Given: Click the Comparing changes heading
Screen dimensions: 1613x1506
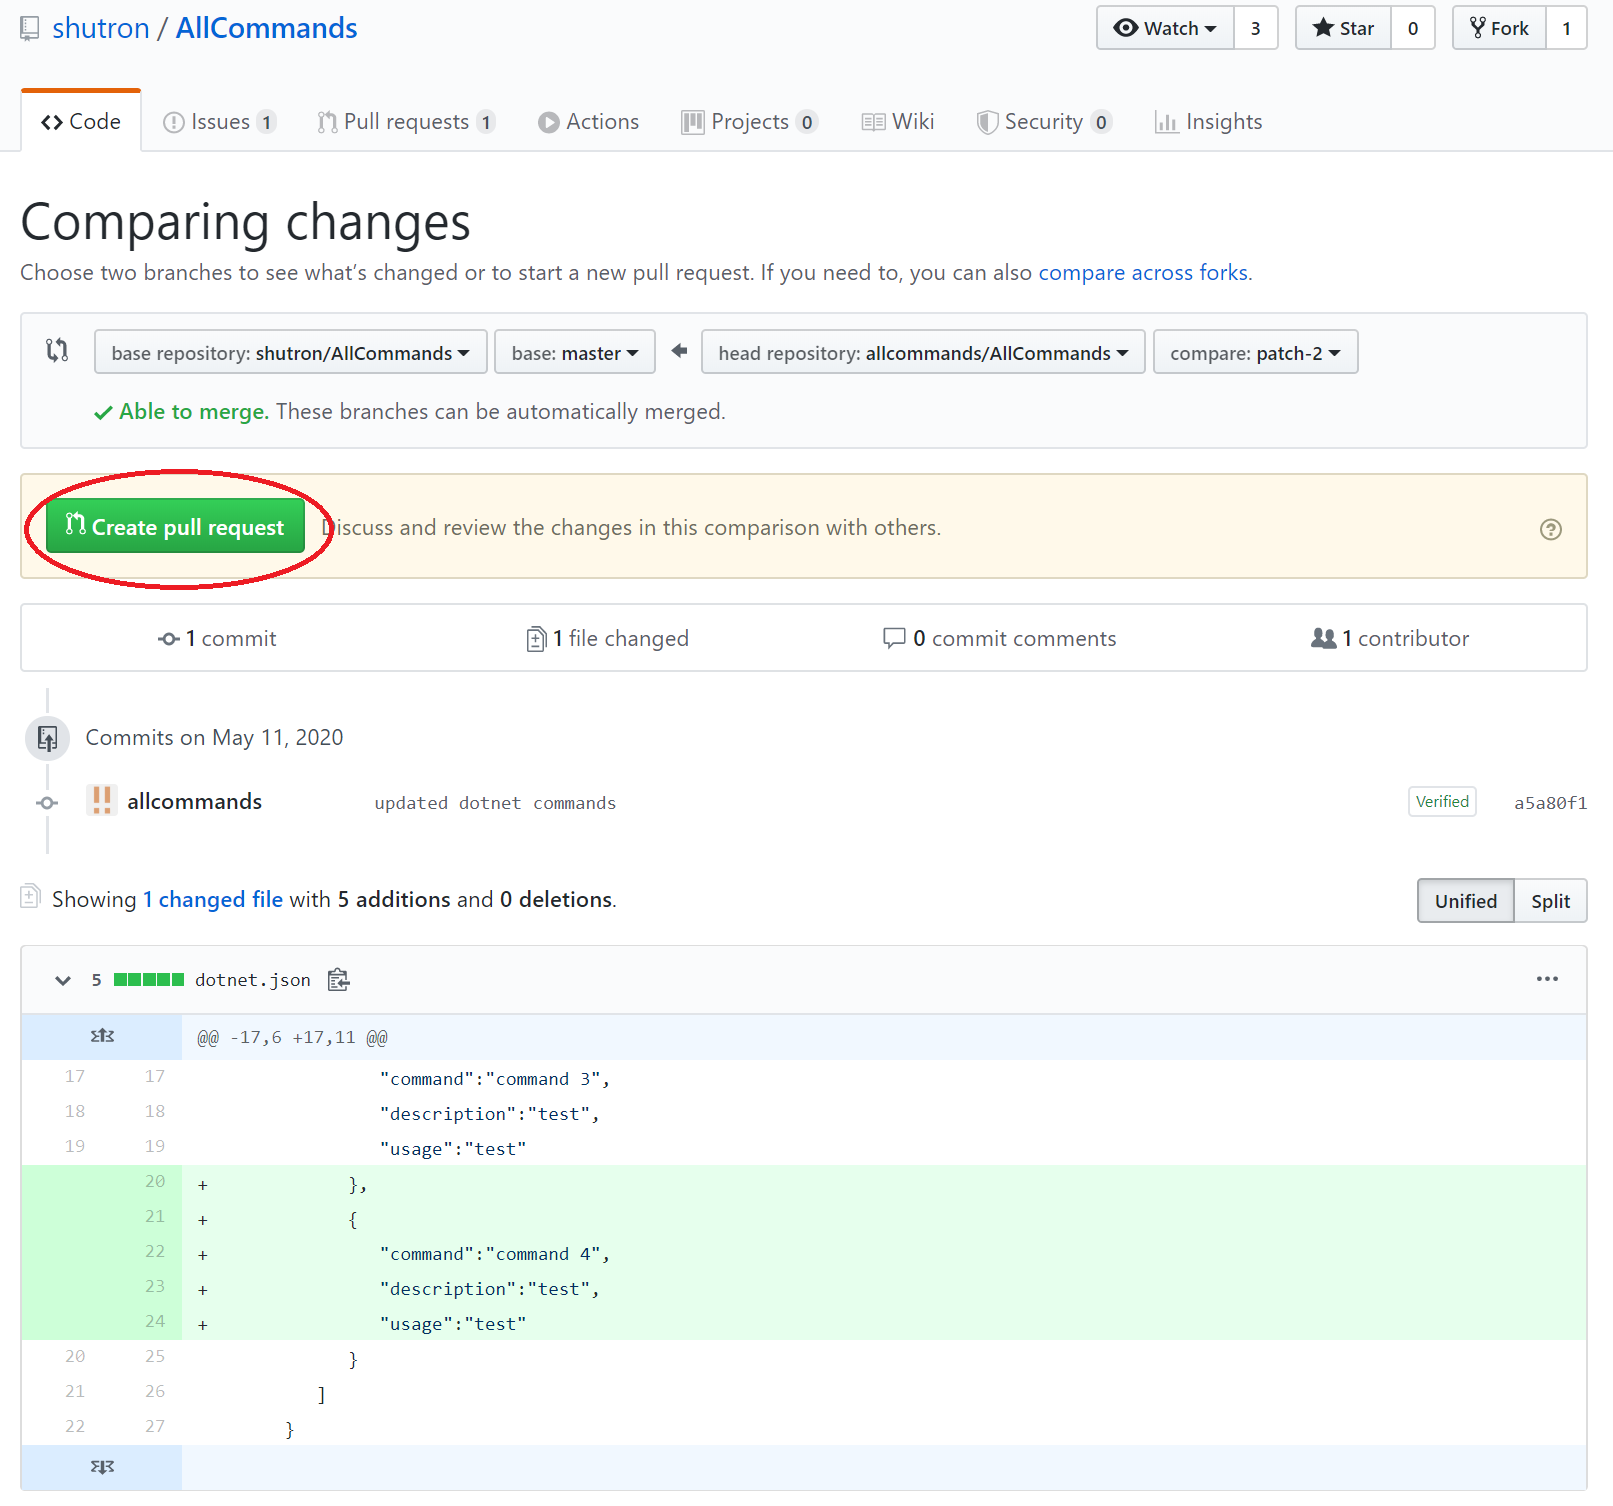Looking at the screenshot, I should point(245,221).
